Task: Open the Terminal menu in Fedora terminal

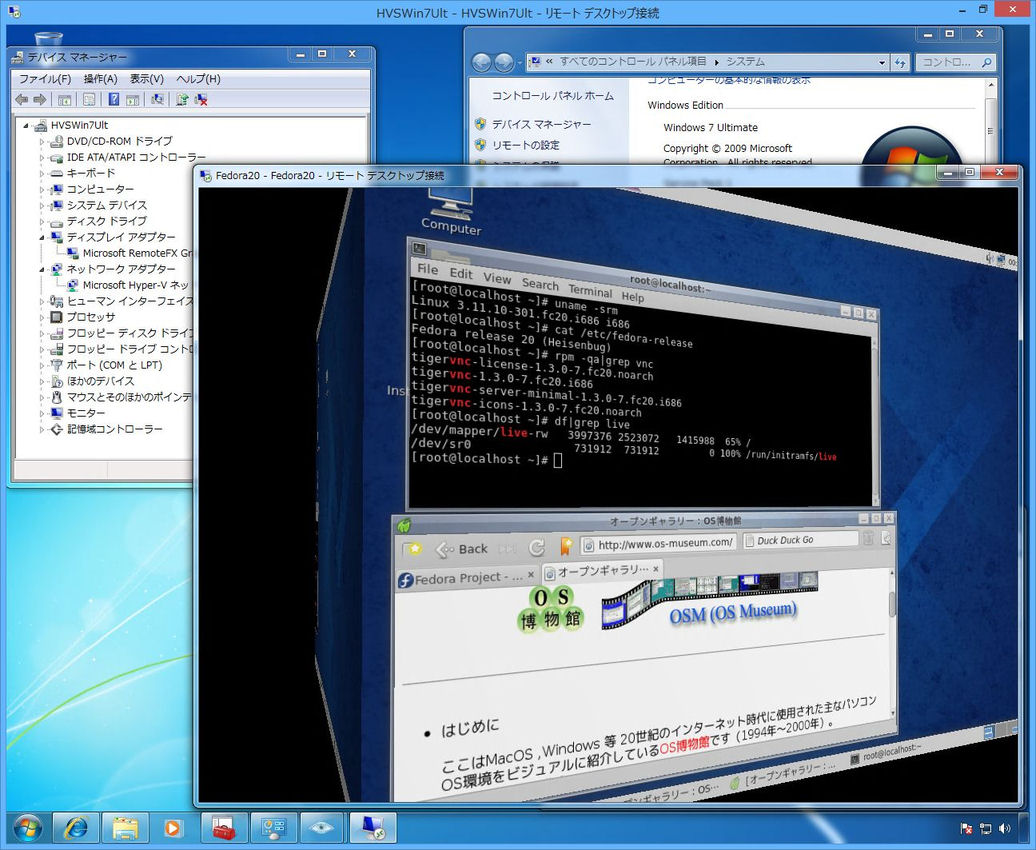Action: (590, 290)
